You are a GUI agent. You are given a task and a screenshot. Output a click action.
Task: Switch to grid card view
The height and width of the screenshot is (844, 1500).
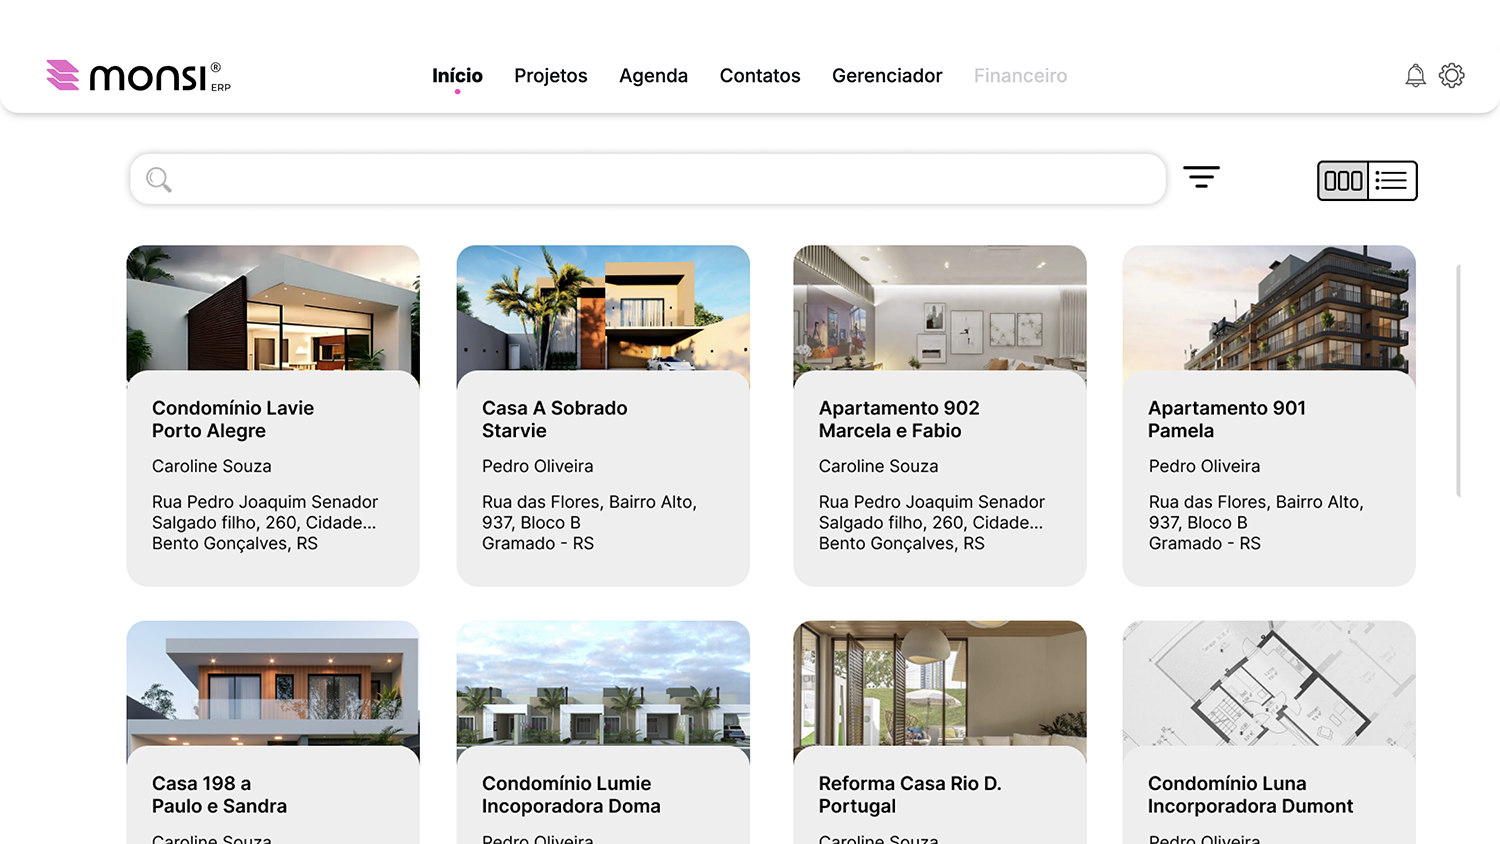1343,181
